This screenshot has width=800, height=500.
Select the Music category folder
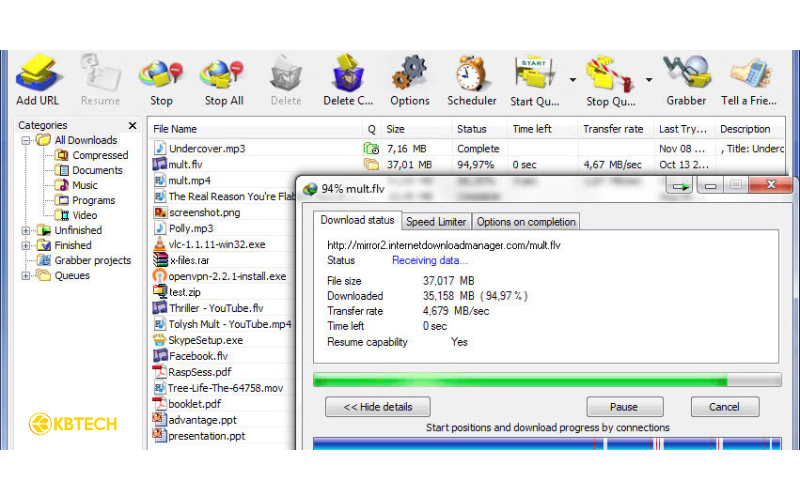point(84,185)
